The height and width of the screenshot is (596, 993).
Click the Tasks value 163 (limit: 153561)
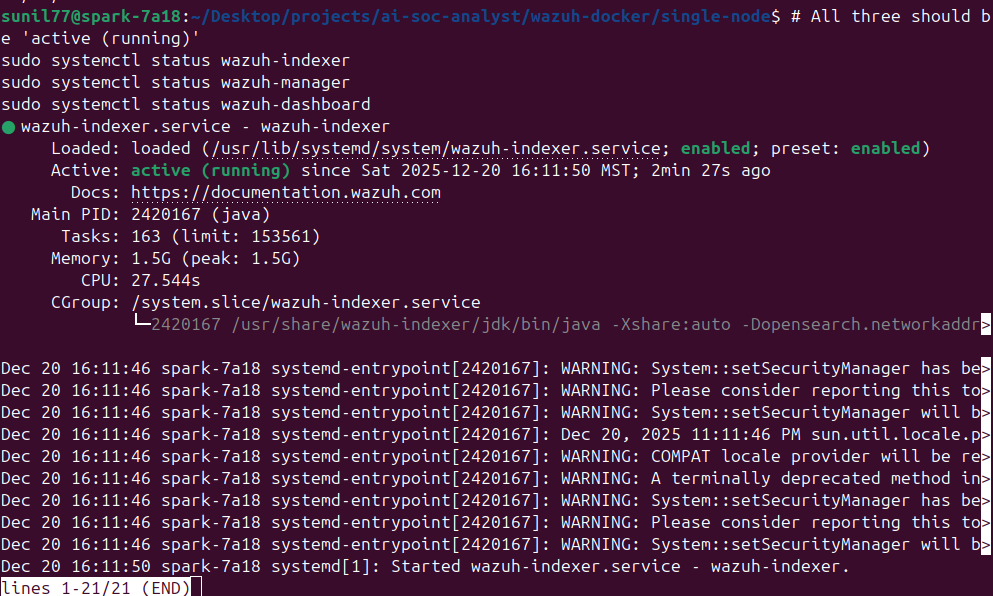click(x=225, y=237)
